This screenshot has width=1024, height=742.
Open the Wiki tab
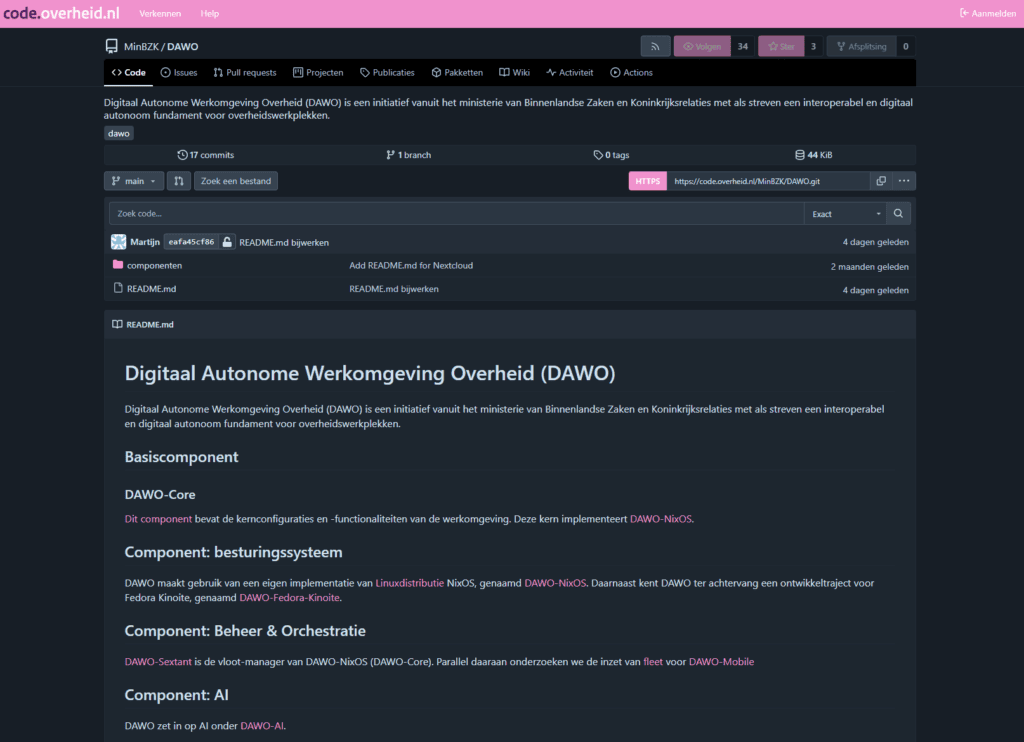[x=515, y=73]
